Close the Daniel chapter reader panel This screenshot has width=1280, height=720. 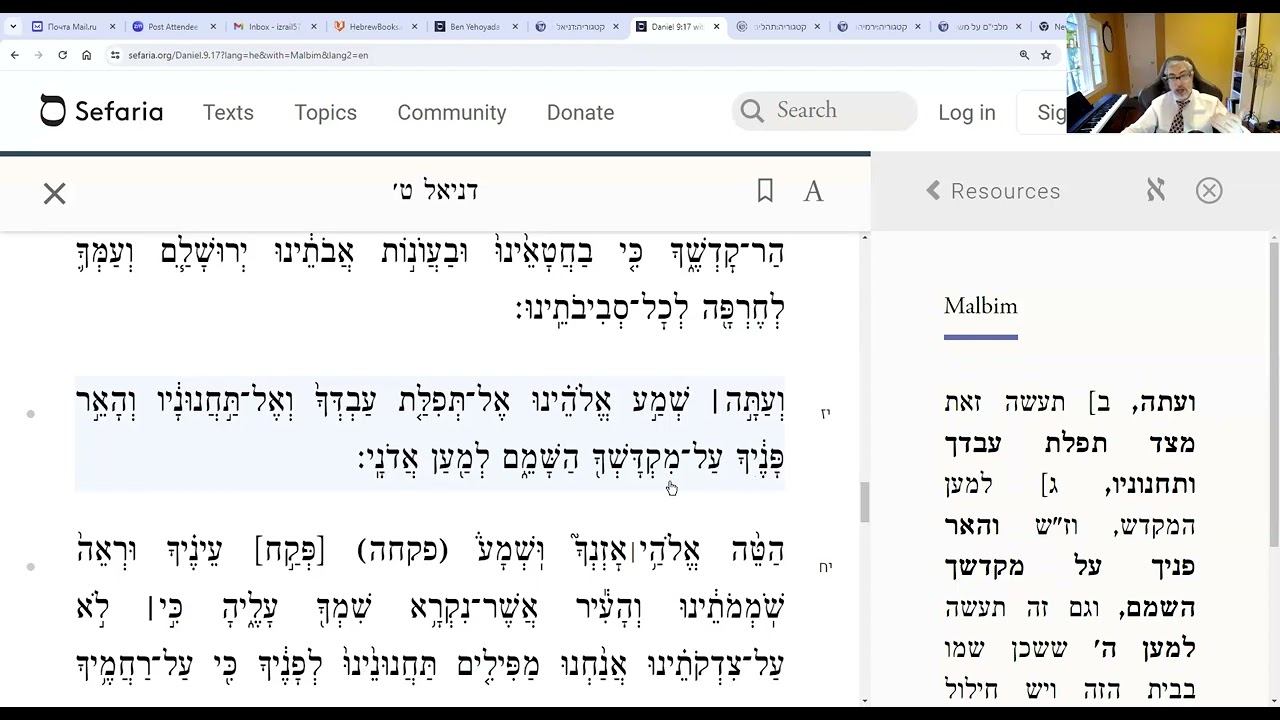tap(54, 193)
